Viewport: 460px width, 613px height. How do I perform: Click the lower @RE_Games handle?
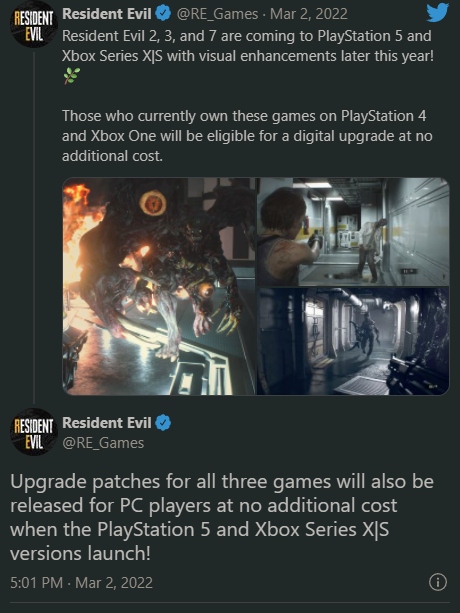103,443
